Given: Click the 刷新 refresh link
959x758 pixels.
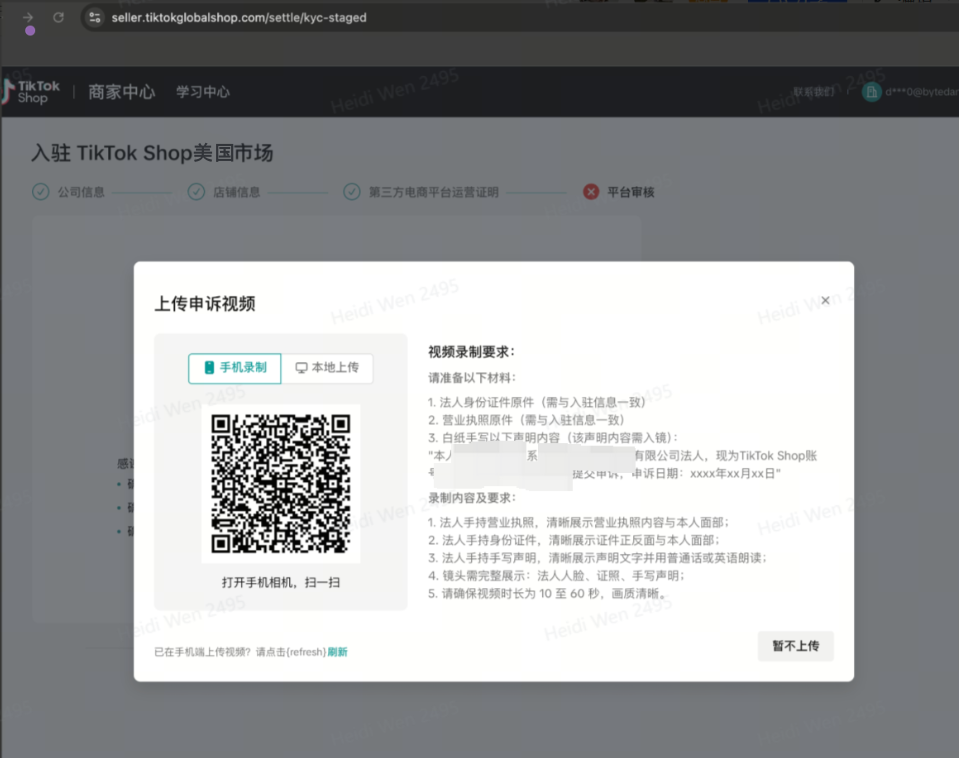Looking at the screenshot, I should pyautogui.click(x=338, y=652).
